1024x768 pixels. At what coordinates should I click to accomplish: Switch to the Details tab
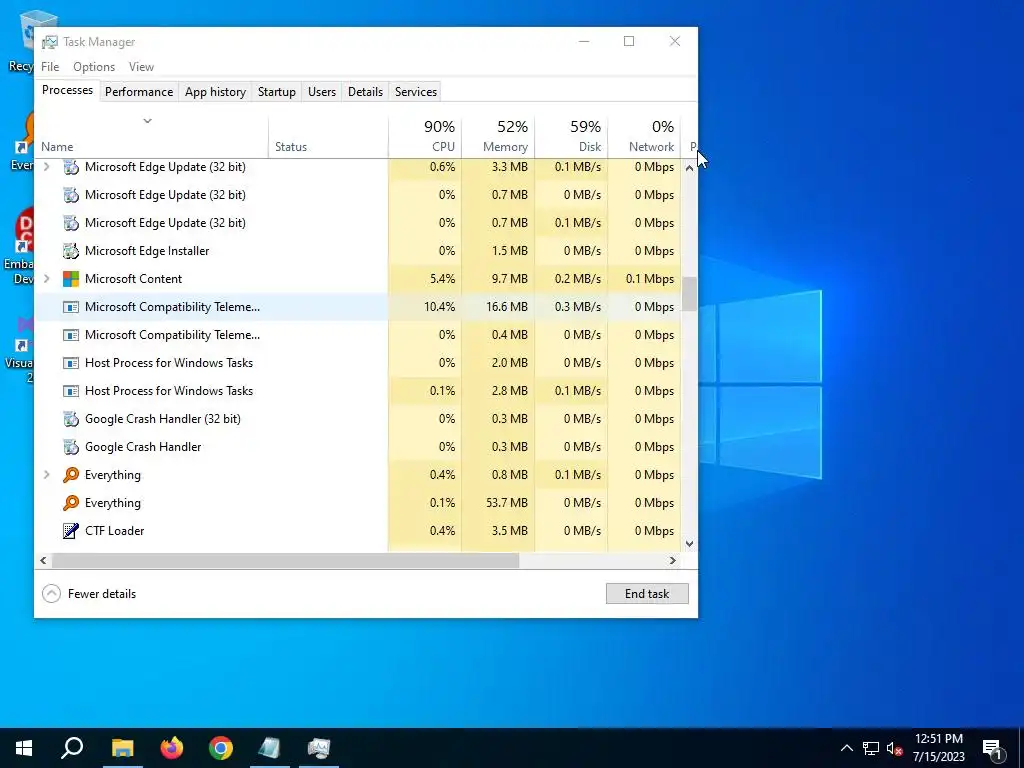tap(365, 92)
